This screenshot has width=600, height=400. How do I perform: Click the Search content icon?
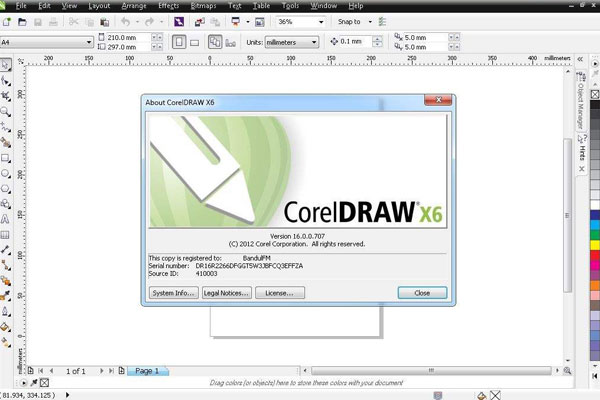coord(179,22)
